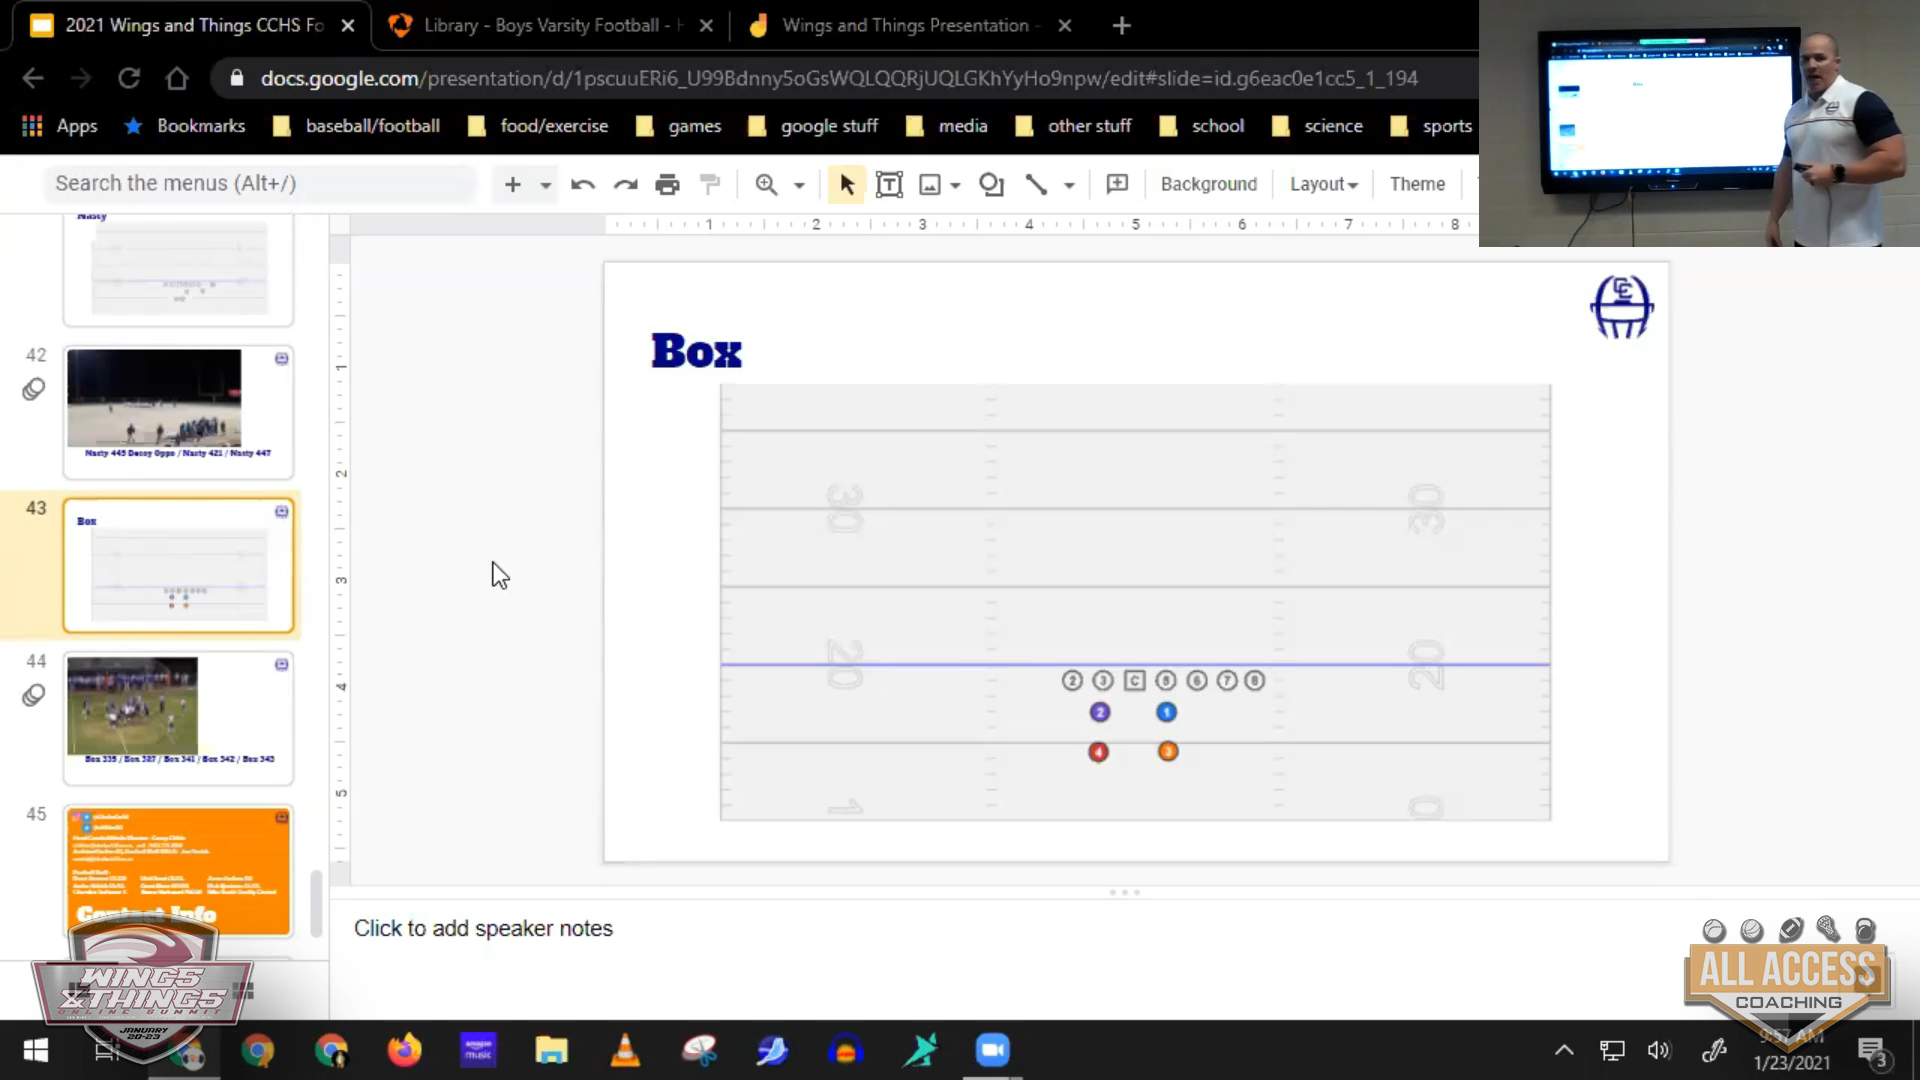1920x1080 pixels.
Task: Open the Windows Start menu
Action: [36, 1050]
